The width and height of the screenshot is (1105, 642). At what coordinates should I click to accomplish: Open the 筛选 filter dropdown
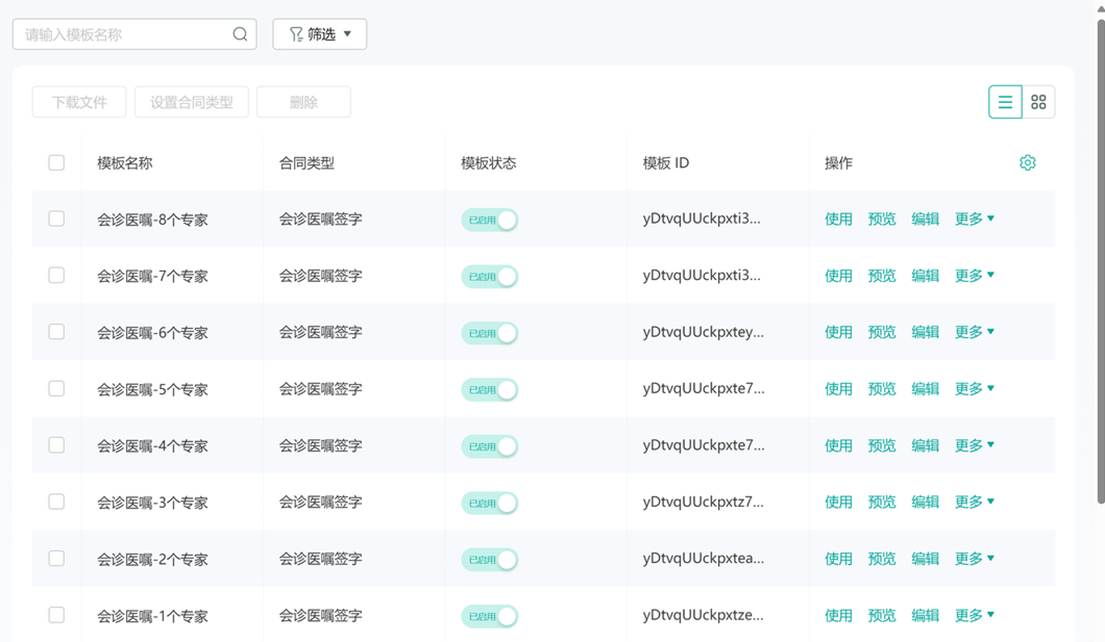pyautogui.click(x=320, y=34)
